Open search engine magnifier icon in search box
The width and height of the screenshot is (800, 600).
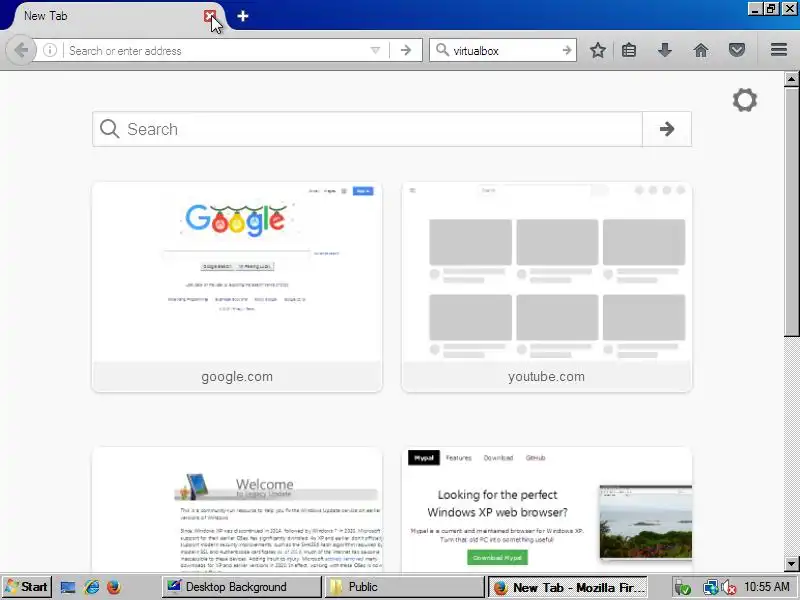[442, 51]
